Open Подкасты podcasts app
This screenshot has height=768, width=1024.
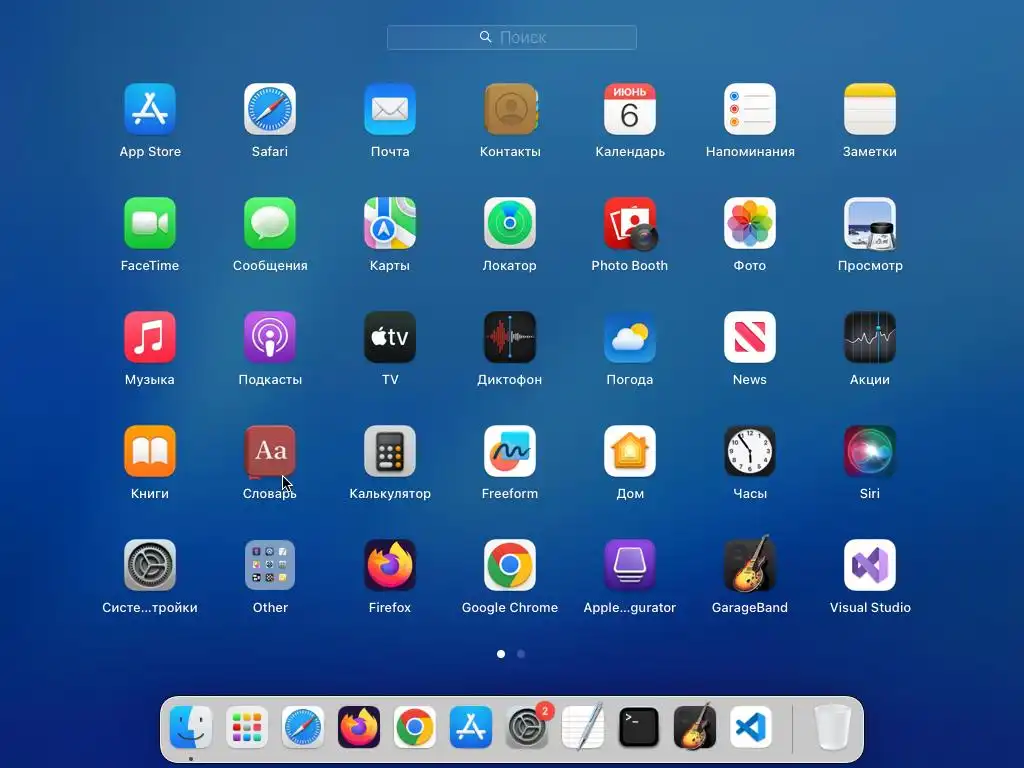point(270,337)
